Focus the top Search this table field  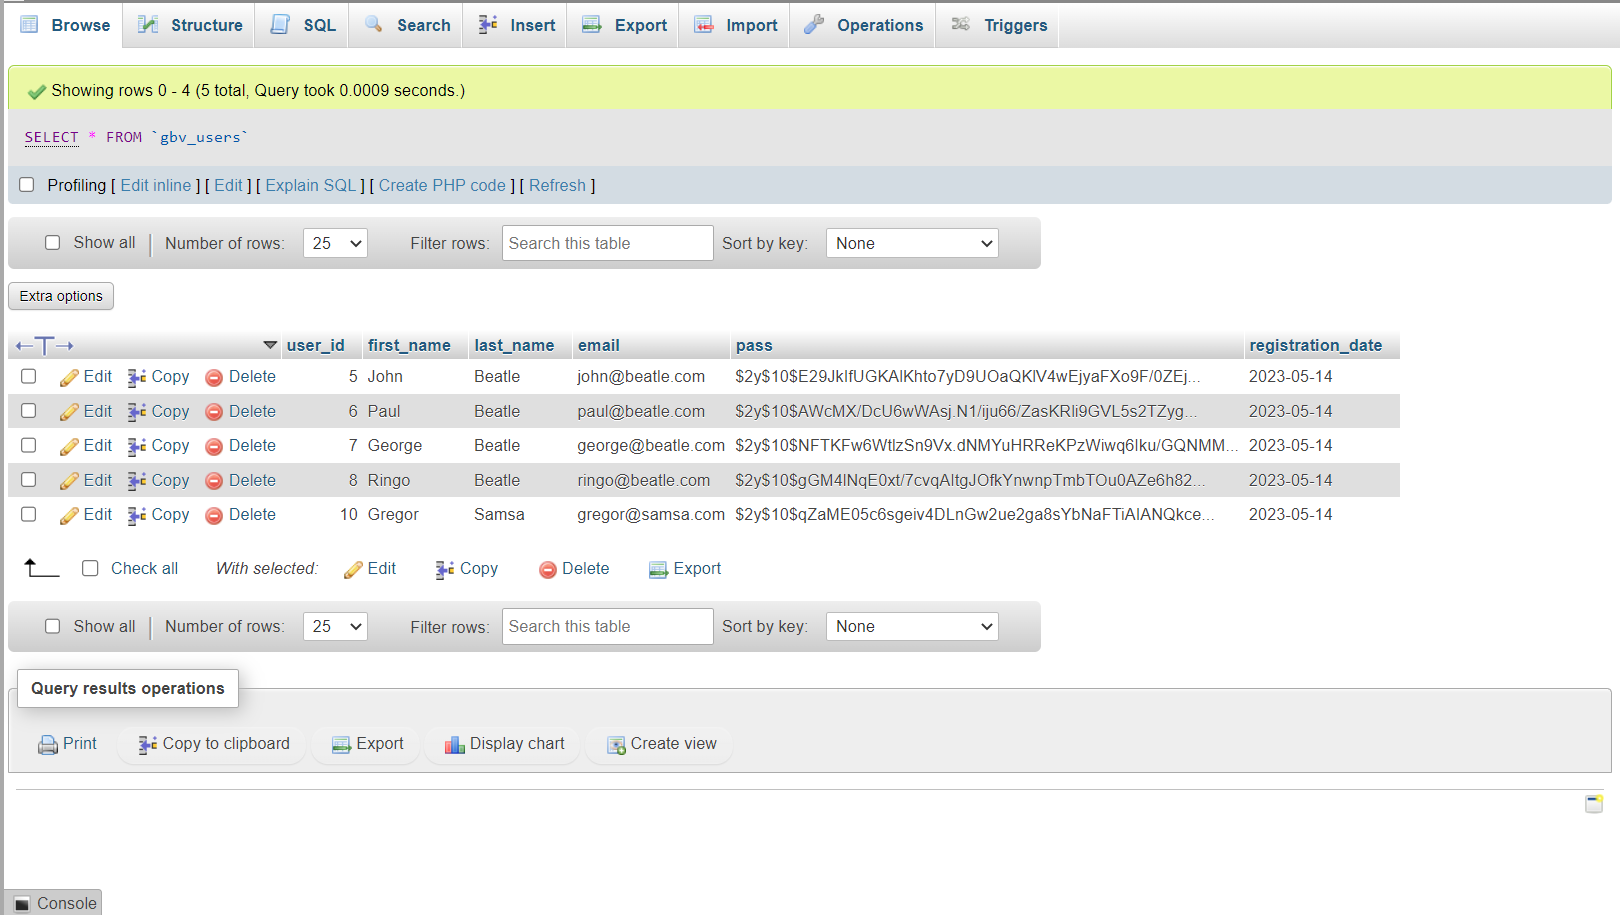607,243
